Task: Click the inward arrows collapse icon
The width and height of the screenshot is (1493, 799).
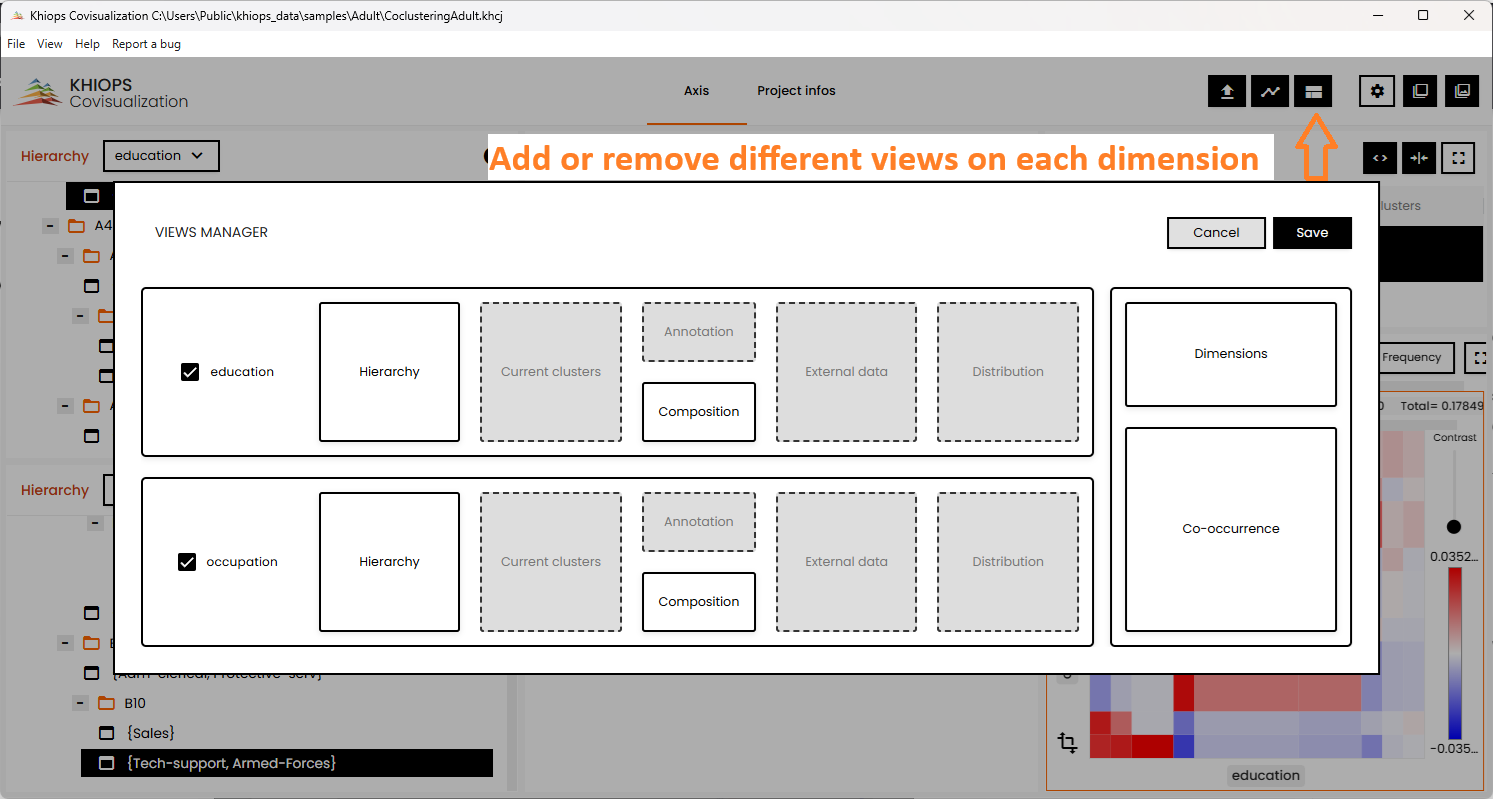Action: click(x=1418, y=158)
